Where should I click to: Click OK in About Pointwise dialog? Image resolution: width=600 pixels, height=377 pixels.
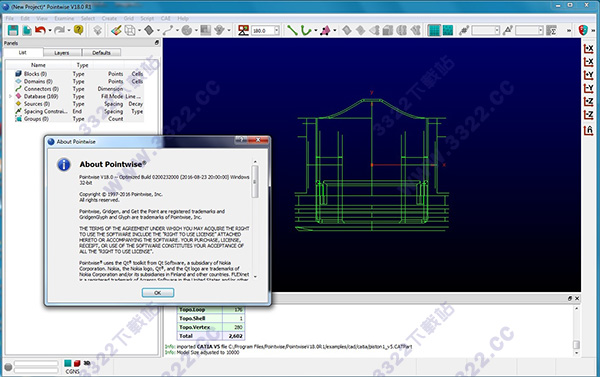pos(158,293)
